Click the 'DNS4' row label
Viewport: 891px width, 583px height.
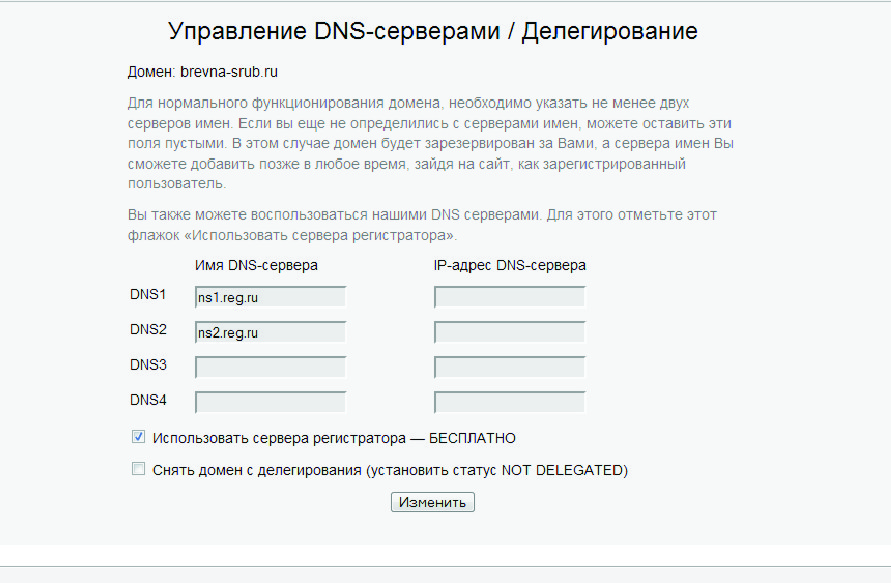(148, 400)
